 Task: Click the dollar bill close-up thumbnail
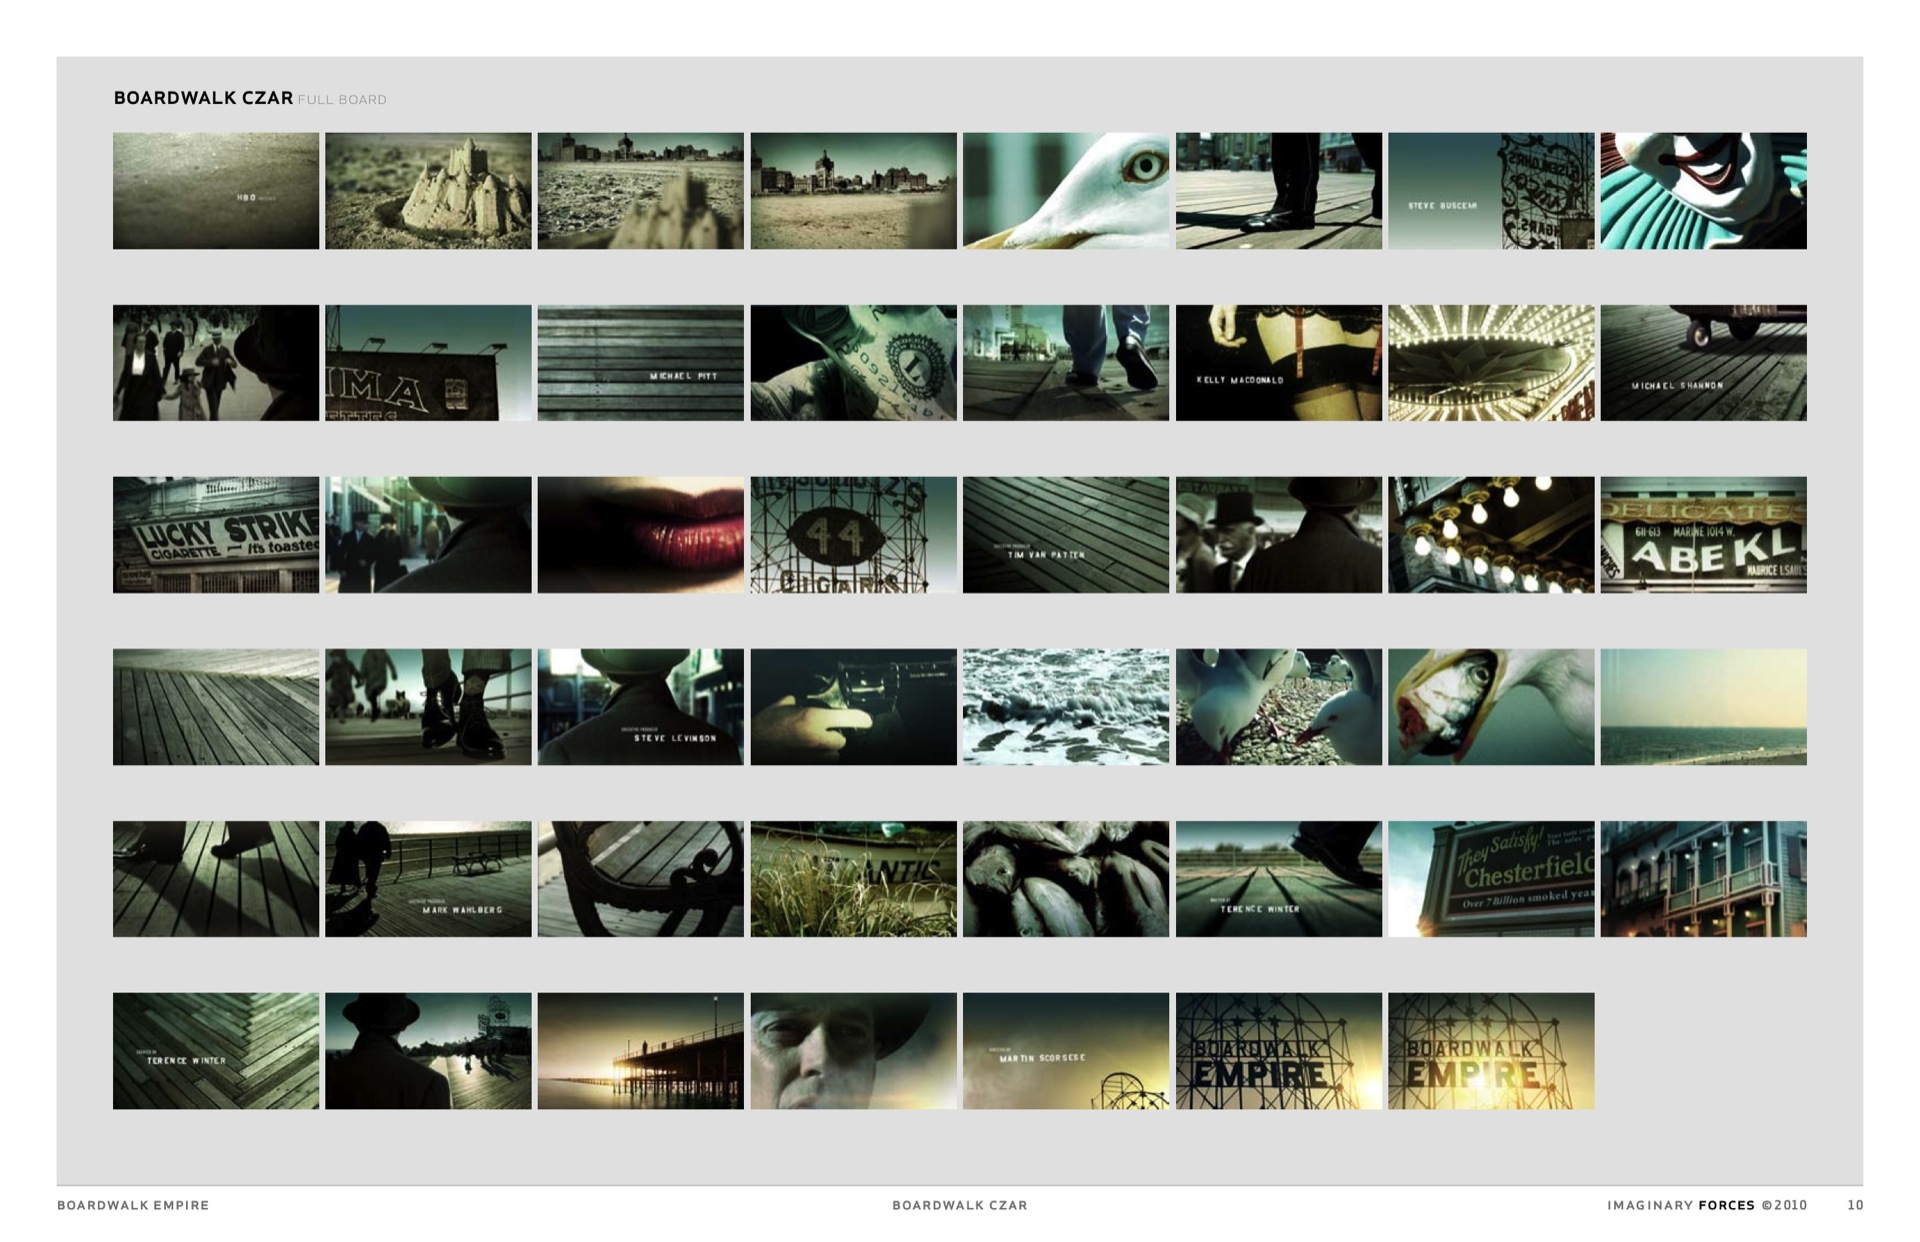[x=853, y=362]
